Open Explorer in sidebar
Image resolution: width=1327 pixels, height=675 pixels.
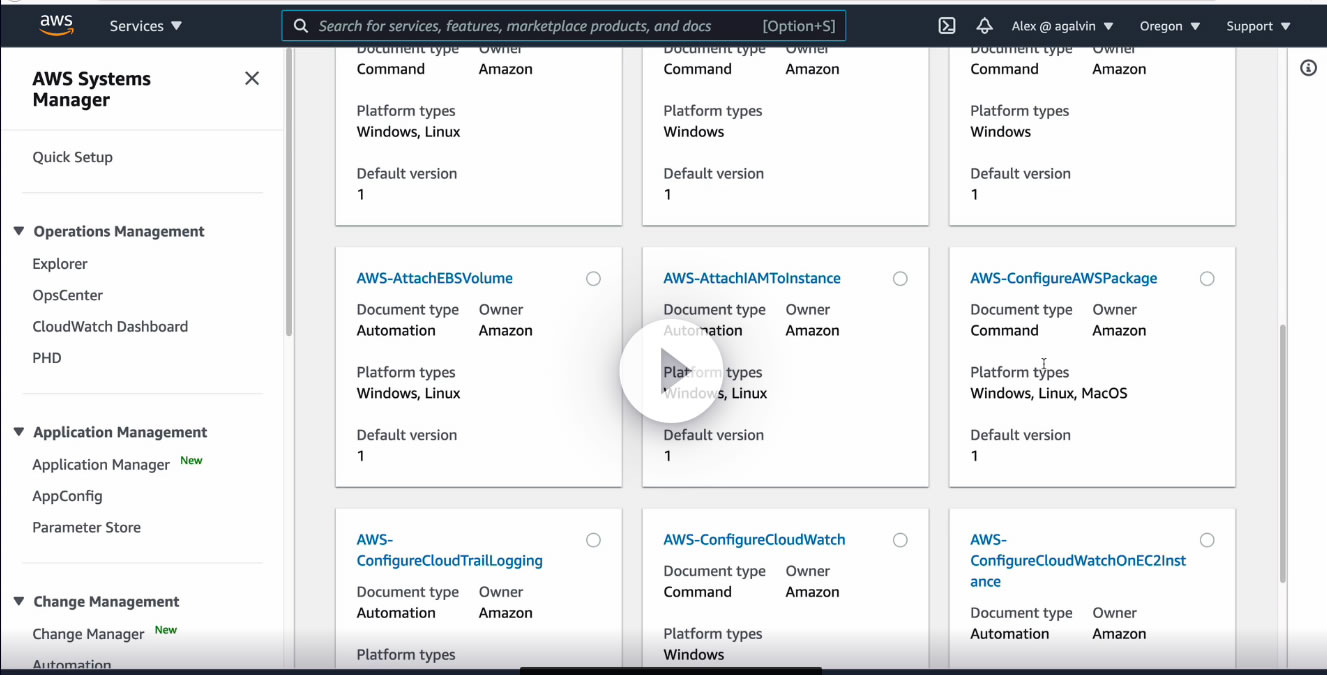(x=60, y=264)
